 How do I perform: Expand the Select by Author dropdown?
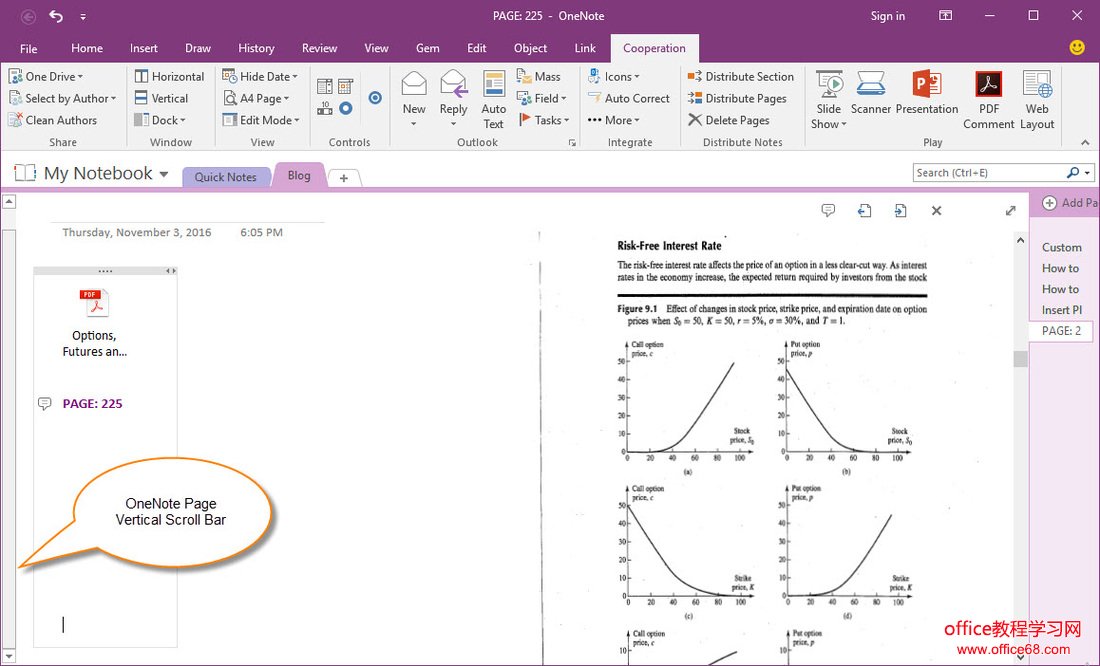tap(63, 98)
